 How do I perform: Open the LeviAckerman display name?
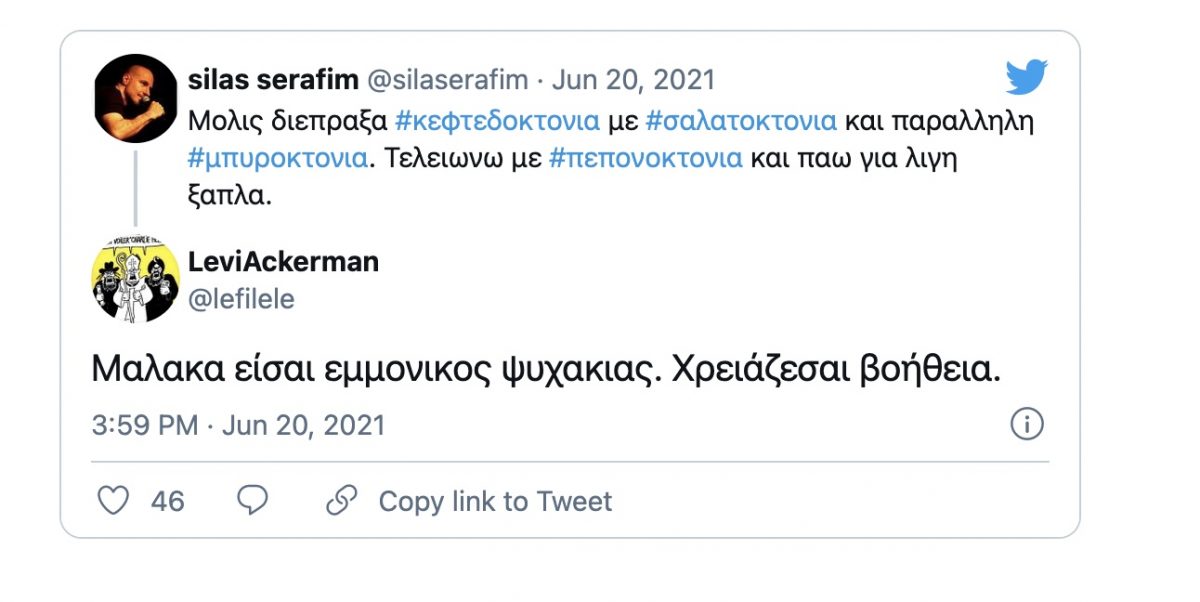284,262
